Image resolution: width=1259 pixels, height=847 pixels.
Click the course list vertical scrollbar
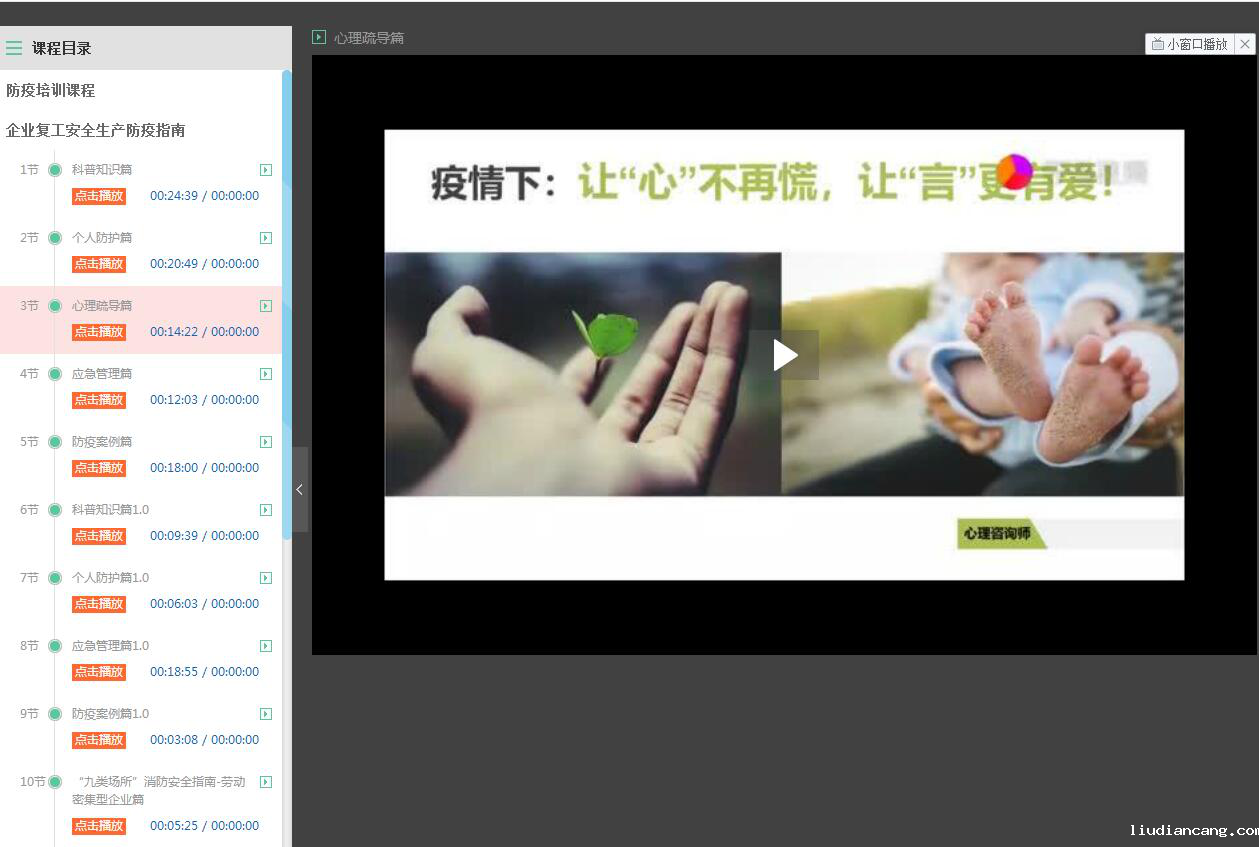tap(287, 300)
